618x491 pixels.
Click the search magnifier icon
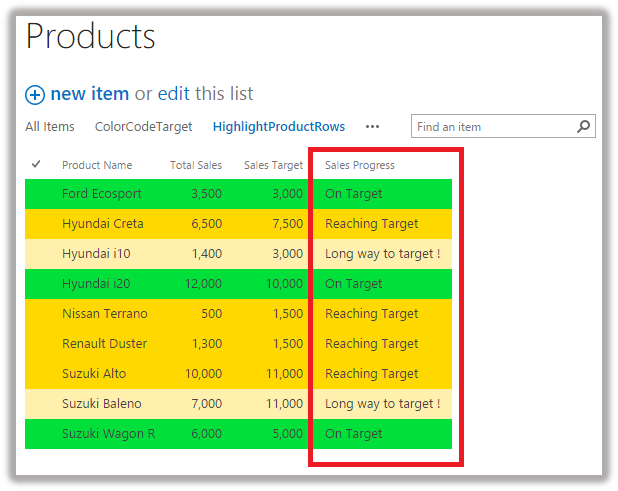pyautogui.click(x=584, y=127)
